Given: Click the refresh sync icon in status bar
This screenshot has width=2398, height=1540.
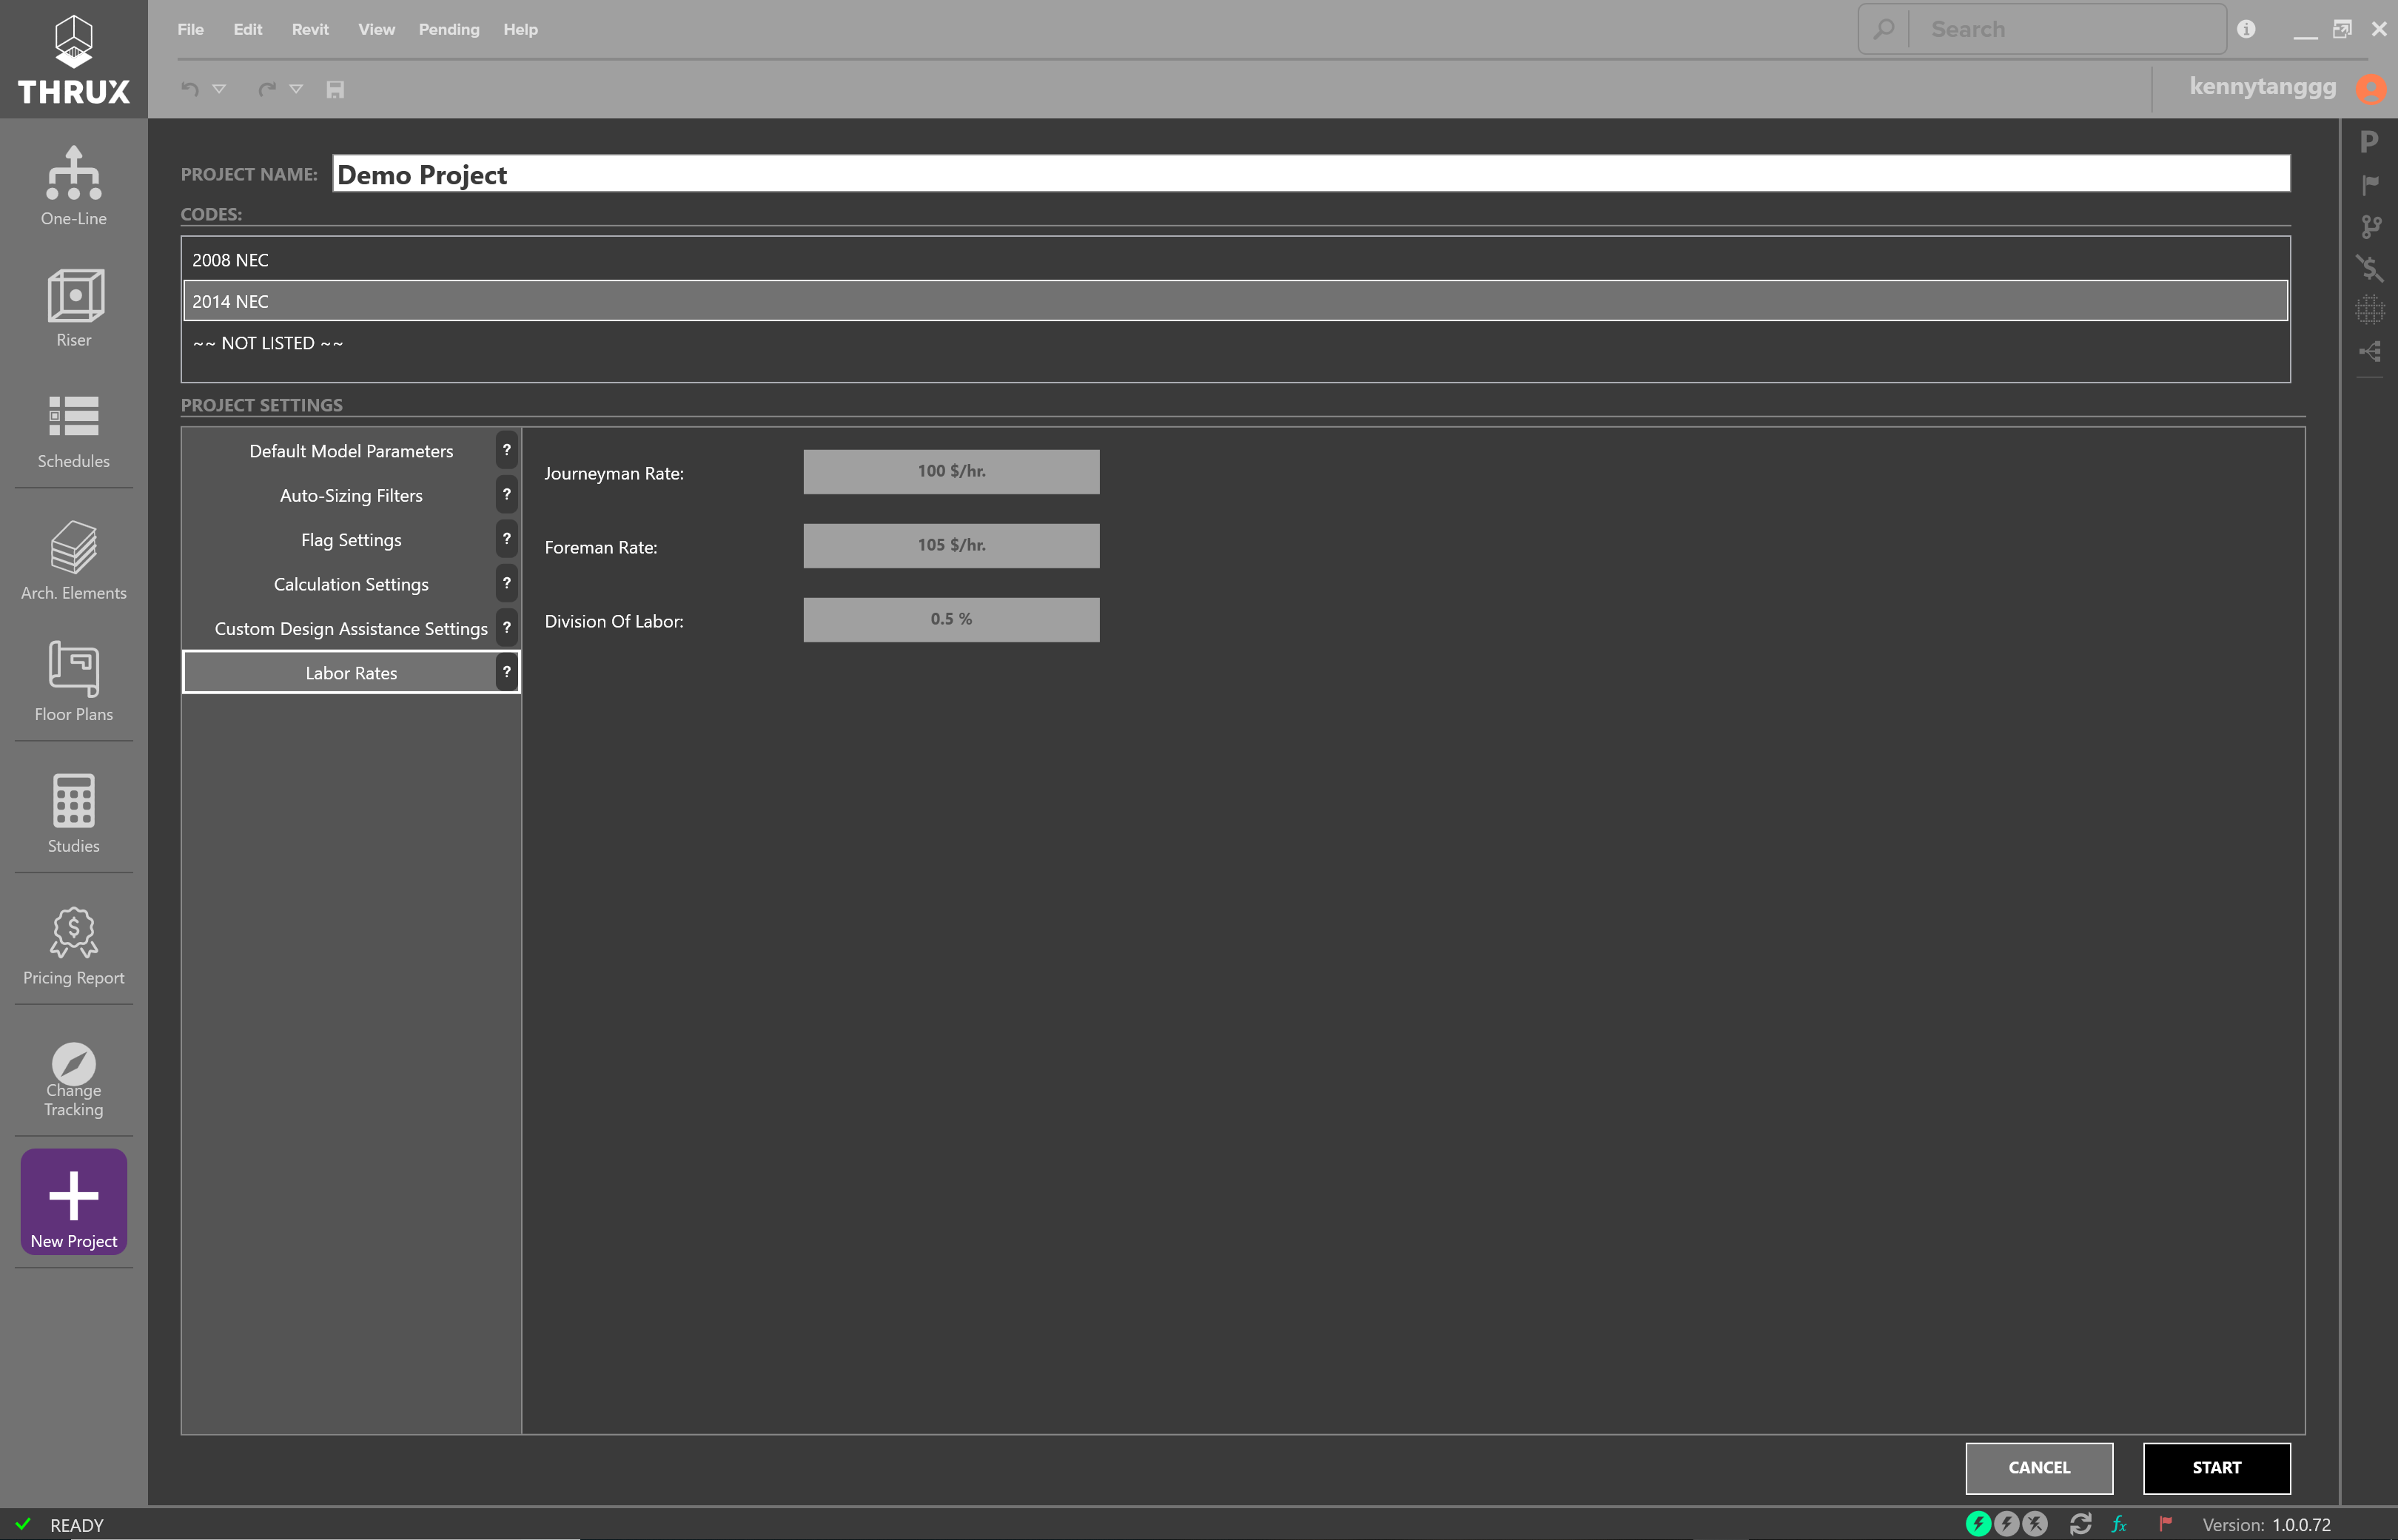Looking at the screenshot, I should pos(2080,1524).
